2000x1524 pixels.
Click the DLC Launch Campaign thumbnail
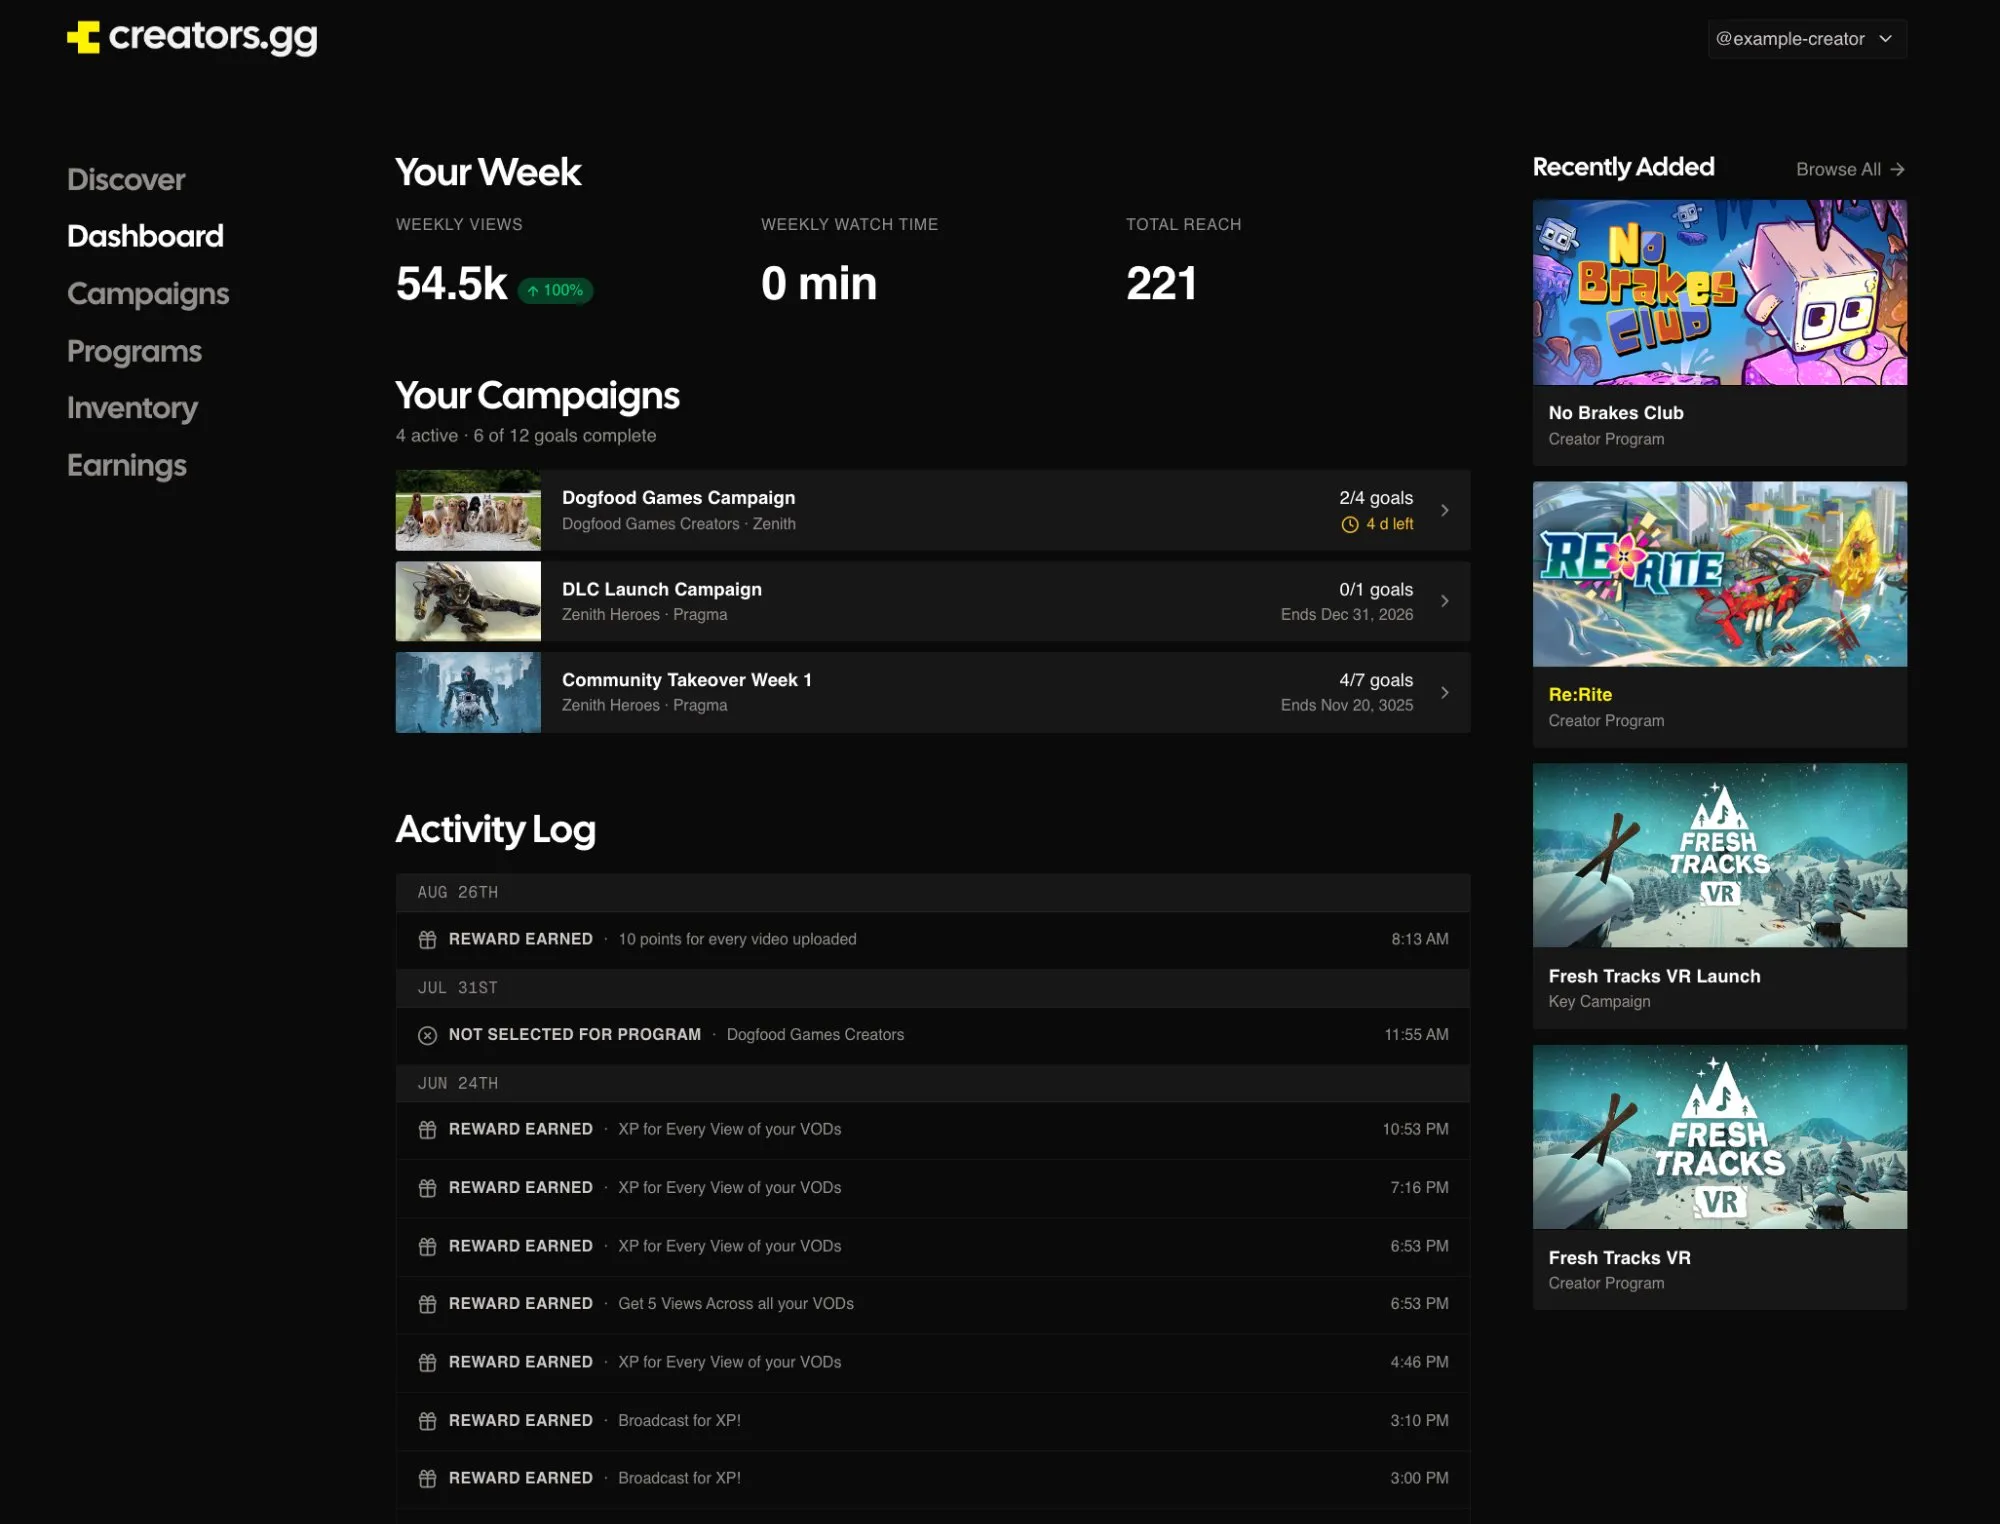[x=468, y=601]
